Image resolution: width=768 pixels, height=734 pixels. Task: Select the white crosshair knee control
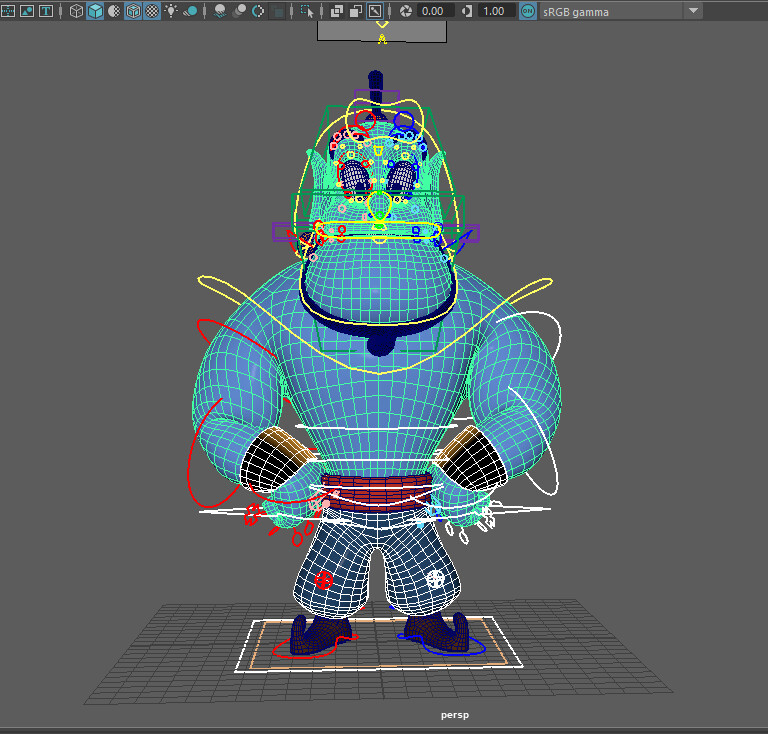(435, 579)
